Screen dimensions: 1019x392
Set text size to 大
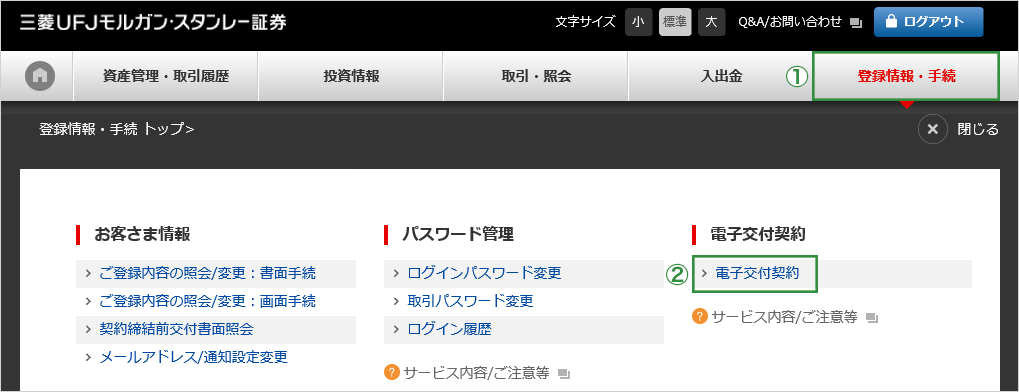(x=712, y=22)
